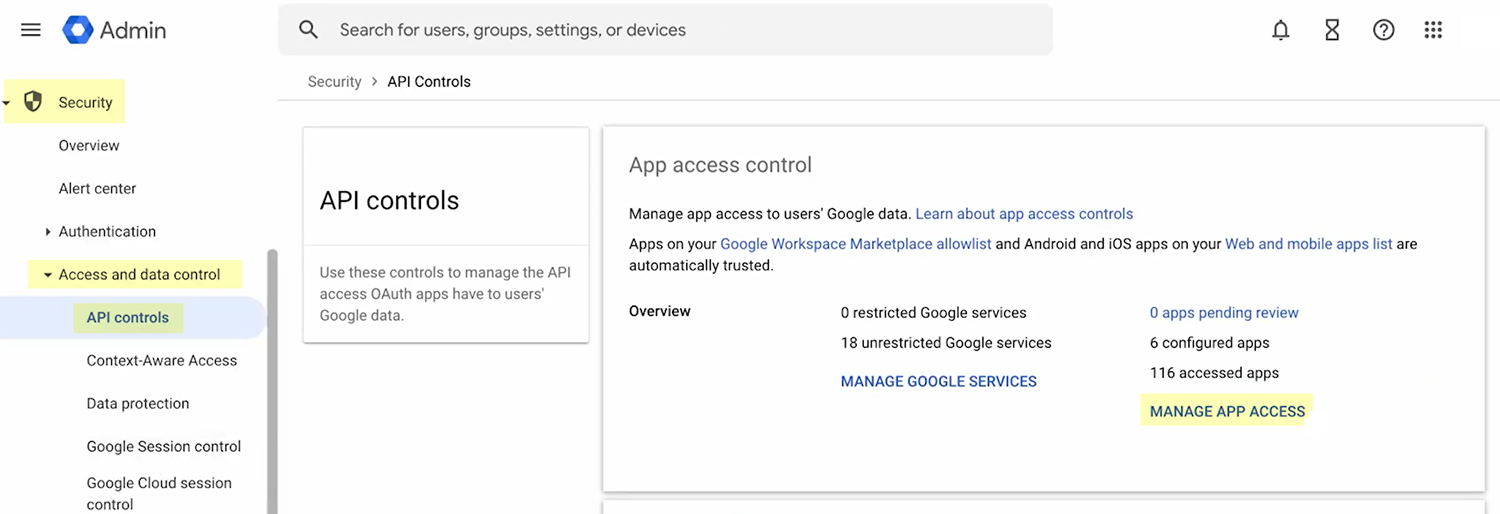Click the Security breadcrumb link
The image size is (1500, 514).
334,82
